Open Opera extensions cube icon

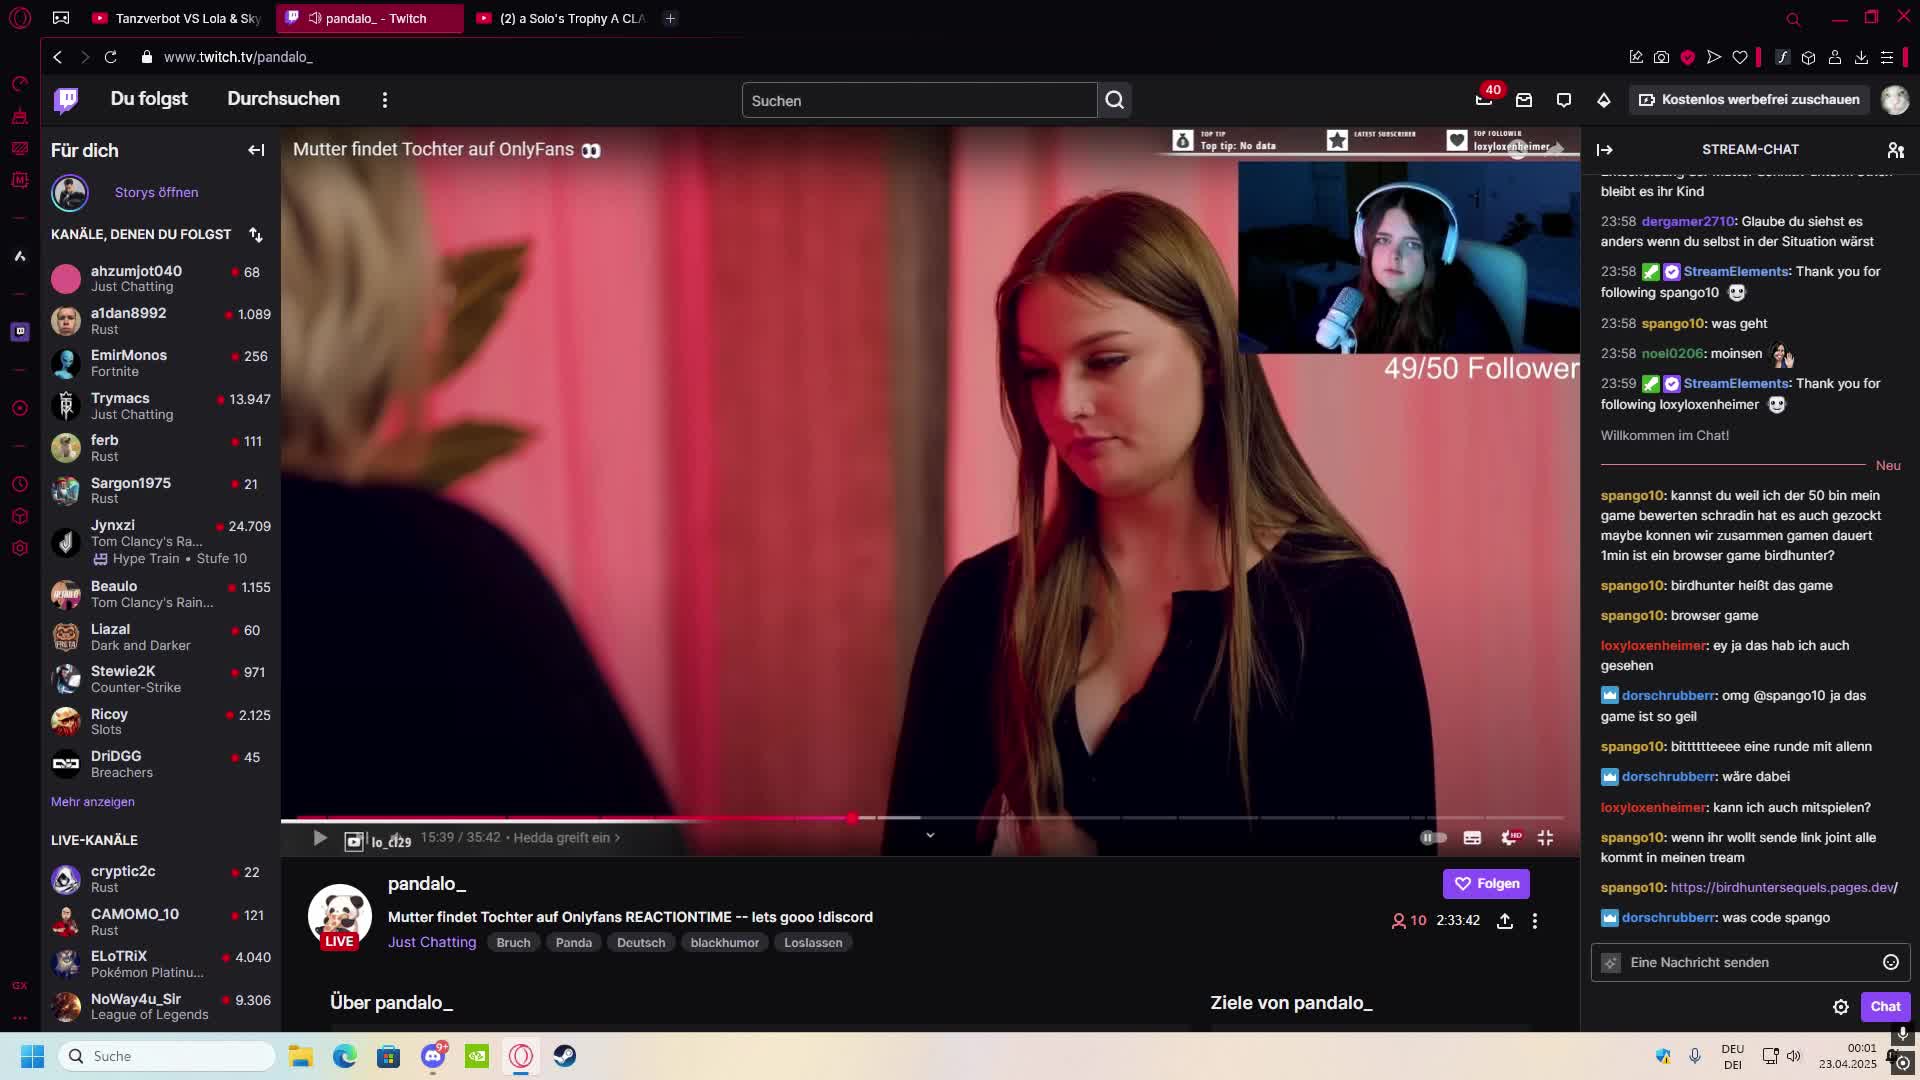coord(1808,57)
